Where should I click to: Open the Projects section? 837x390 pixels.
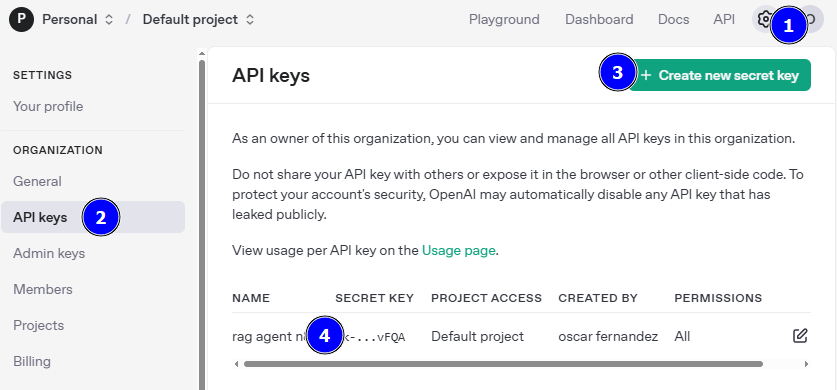coord(38,325)
